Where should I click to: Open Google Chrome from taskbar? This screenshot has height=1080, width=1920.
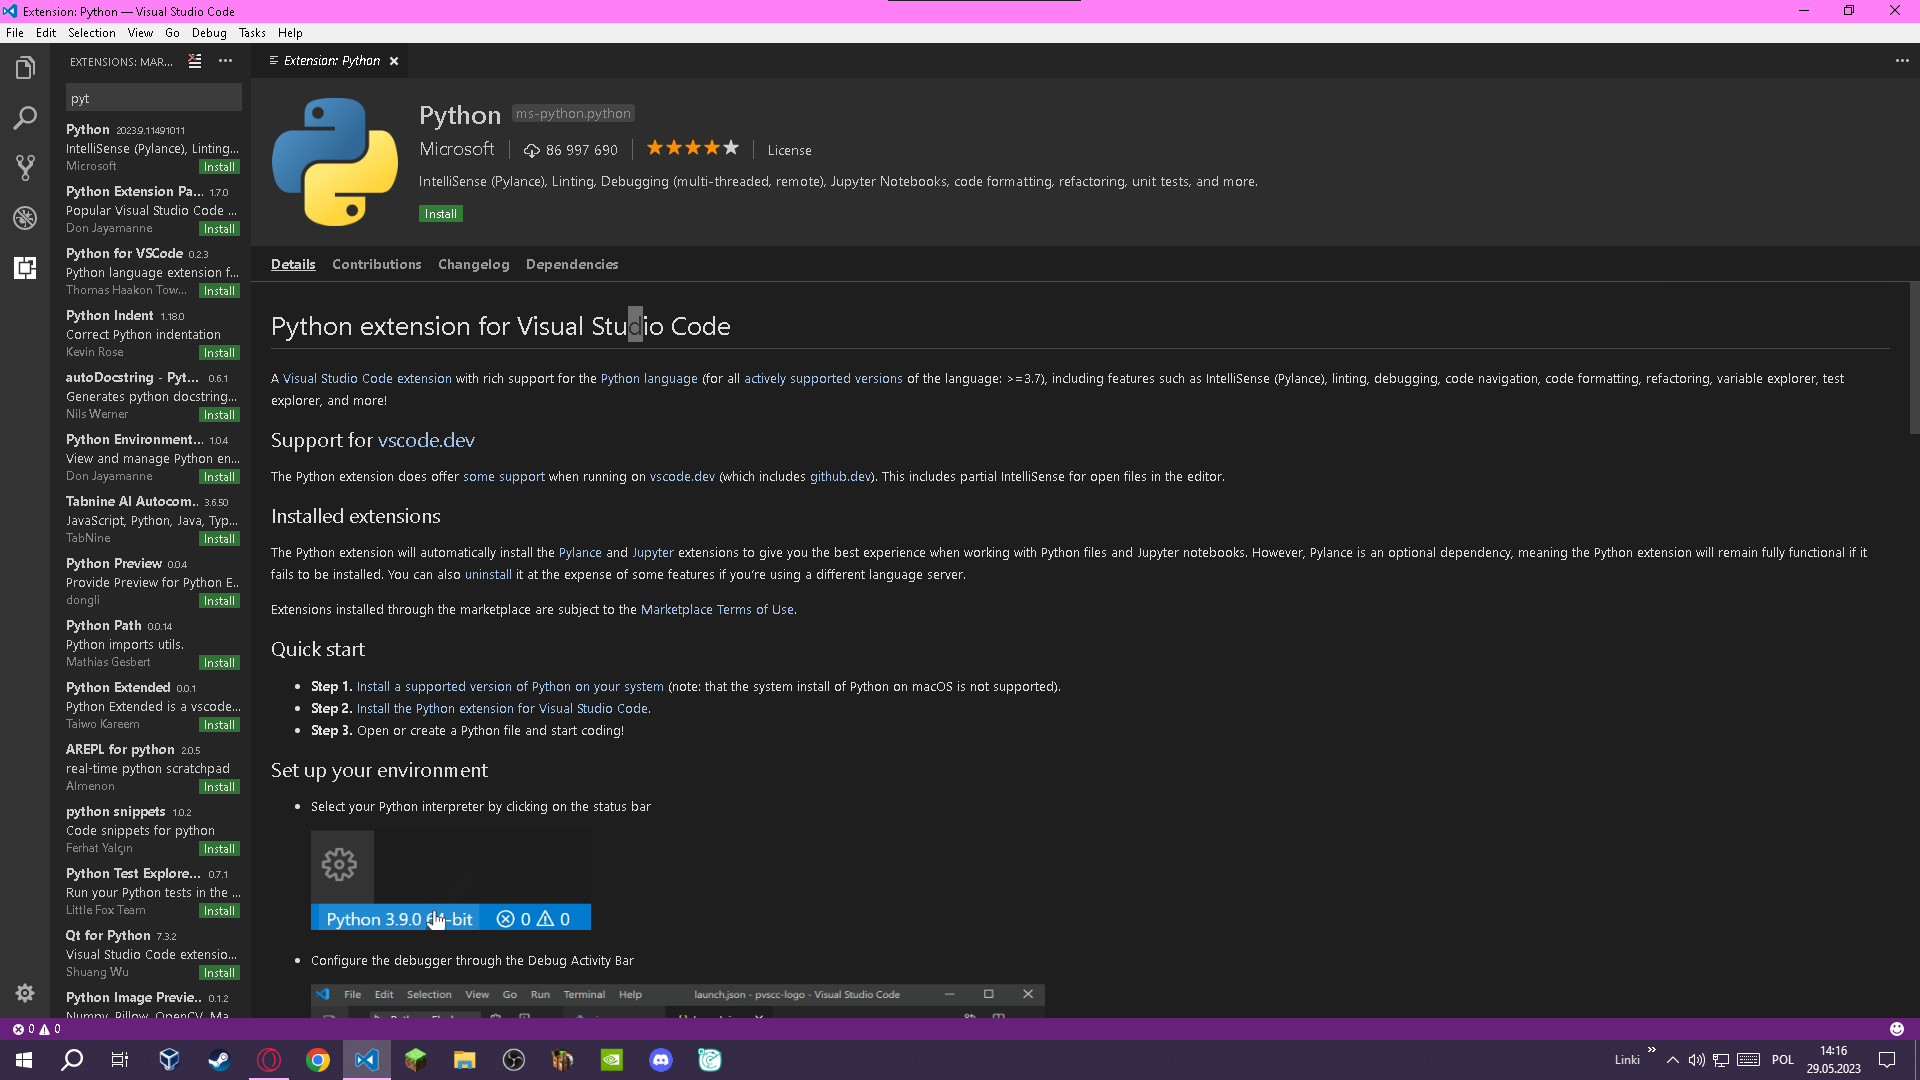click(x=318, y=1060)
